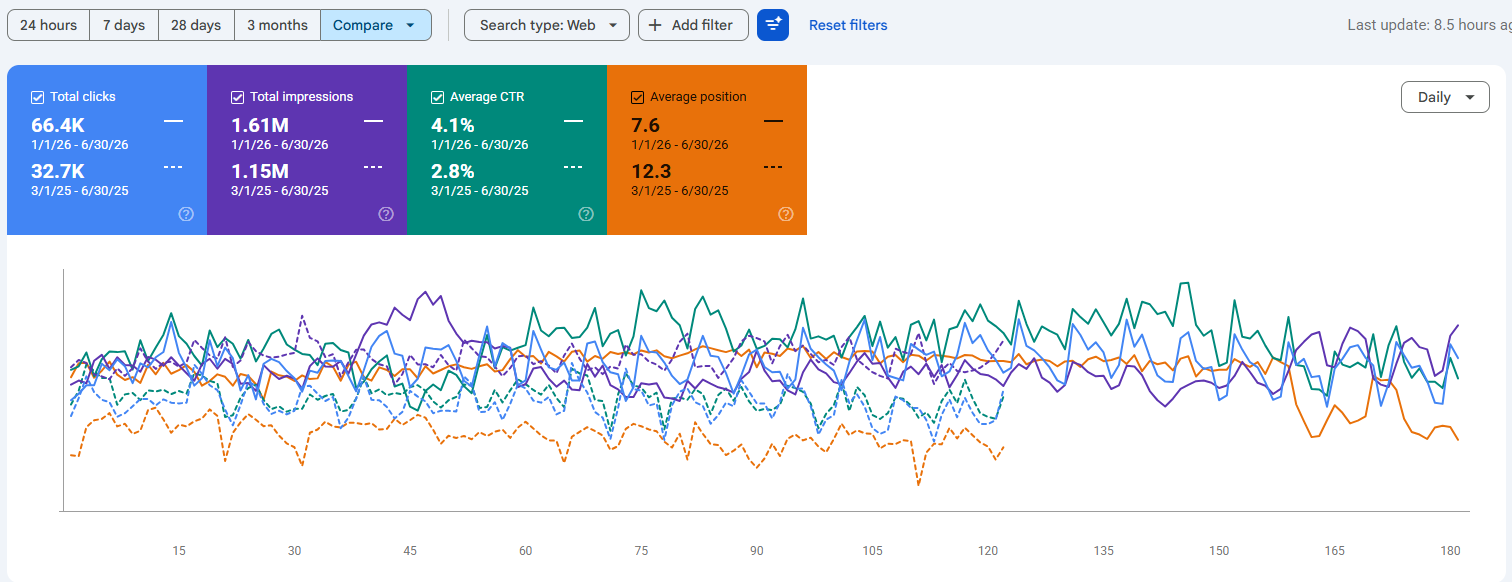Click the 1.15M previous impressions value
The width and height of the screenshot is (1512, 582).
[x=260, y=171]
